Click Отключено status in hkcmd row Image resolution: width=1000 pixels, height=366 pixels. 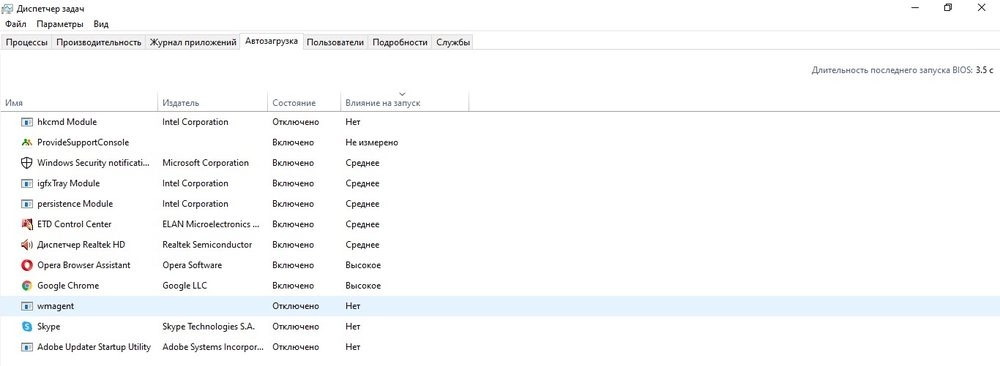(x=295, y=122)
